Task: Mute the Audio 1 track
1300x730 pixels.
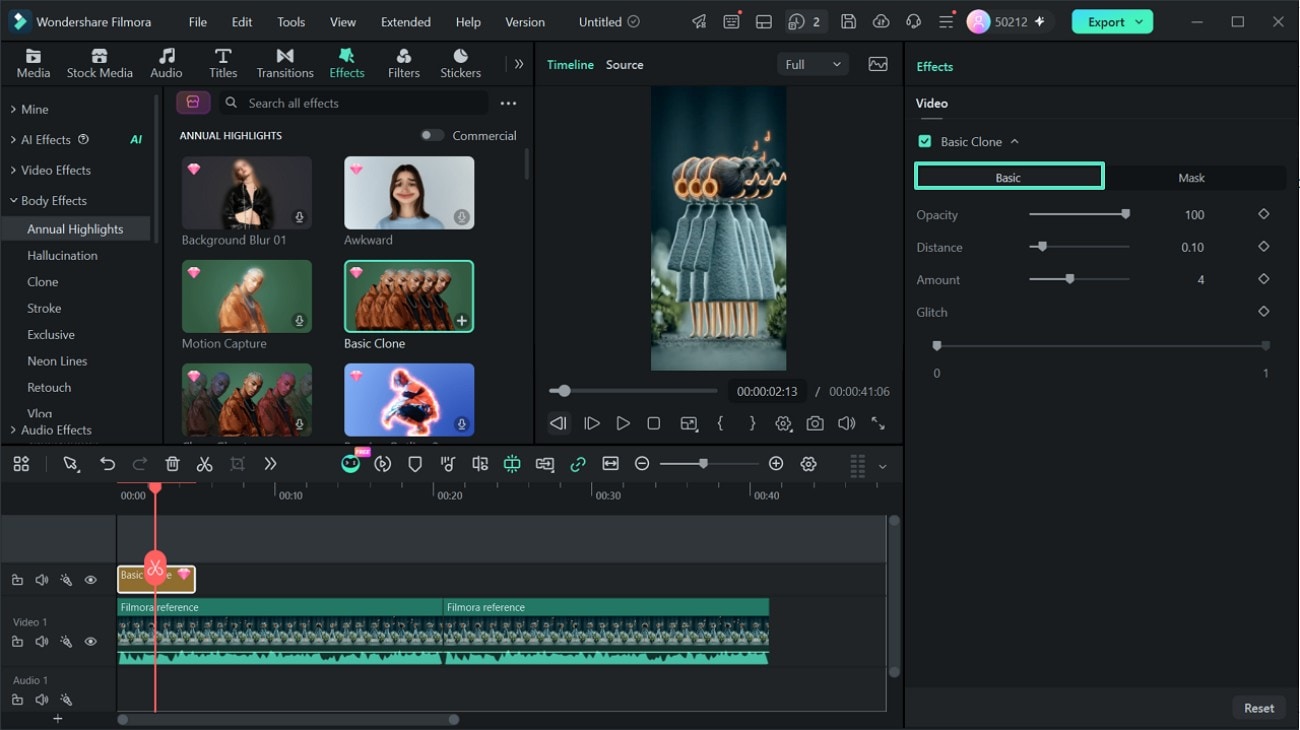Action: click(42, 700)
